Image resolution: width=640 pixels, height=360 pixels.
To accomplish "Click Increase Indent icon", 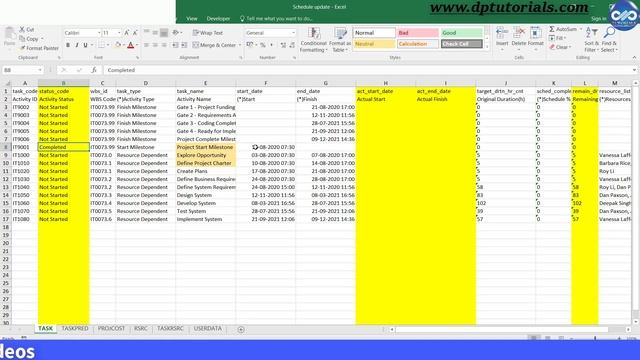I will click(x=184, y=45).
